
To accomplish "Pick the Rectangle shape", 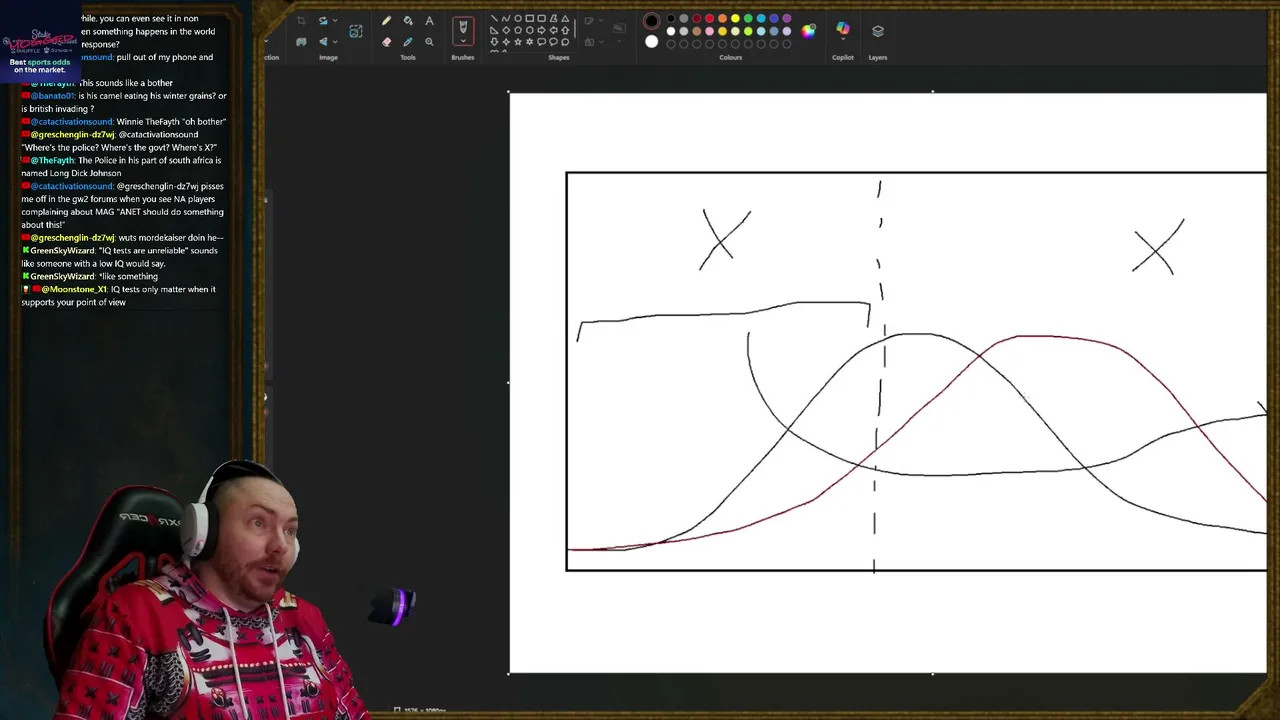I will tap(530, 19).
